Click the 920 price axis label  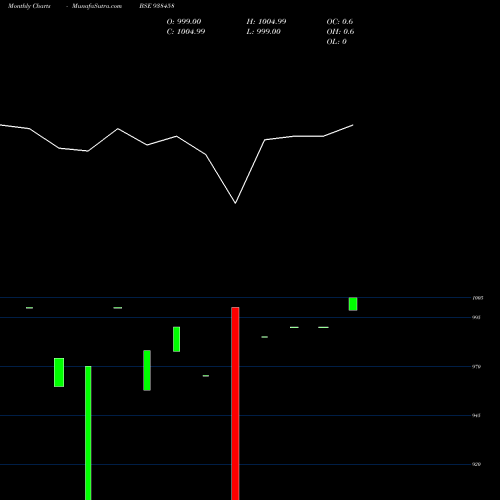477,464
